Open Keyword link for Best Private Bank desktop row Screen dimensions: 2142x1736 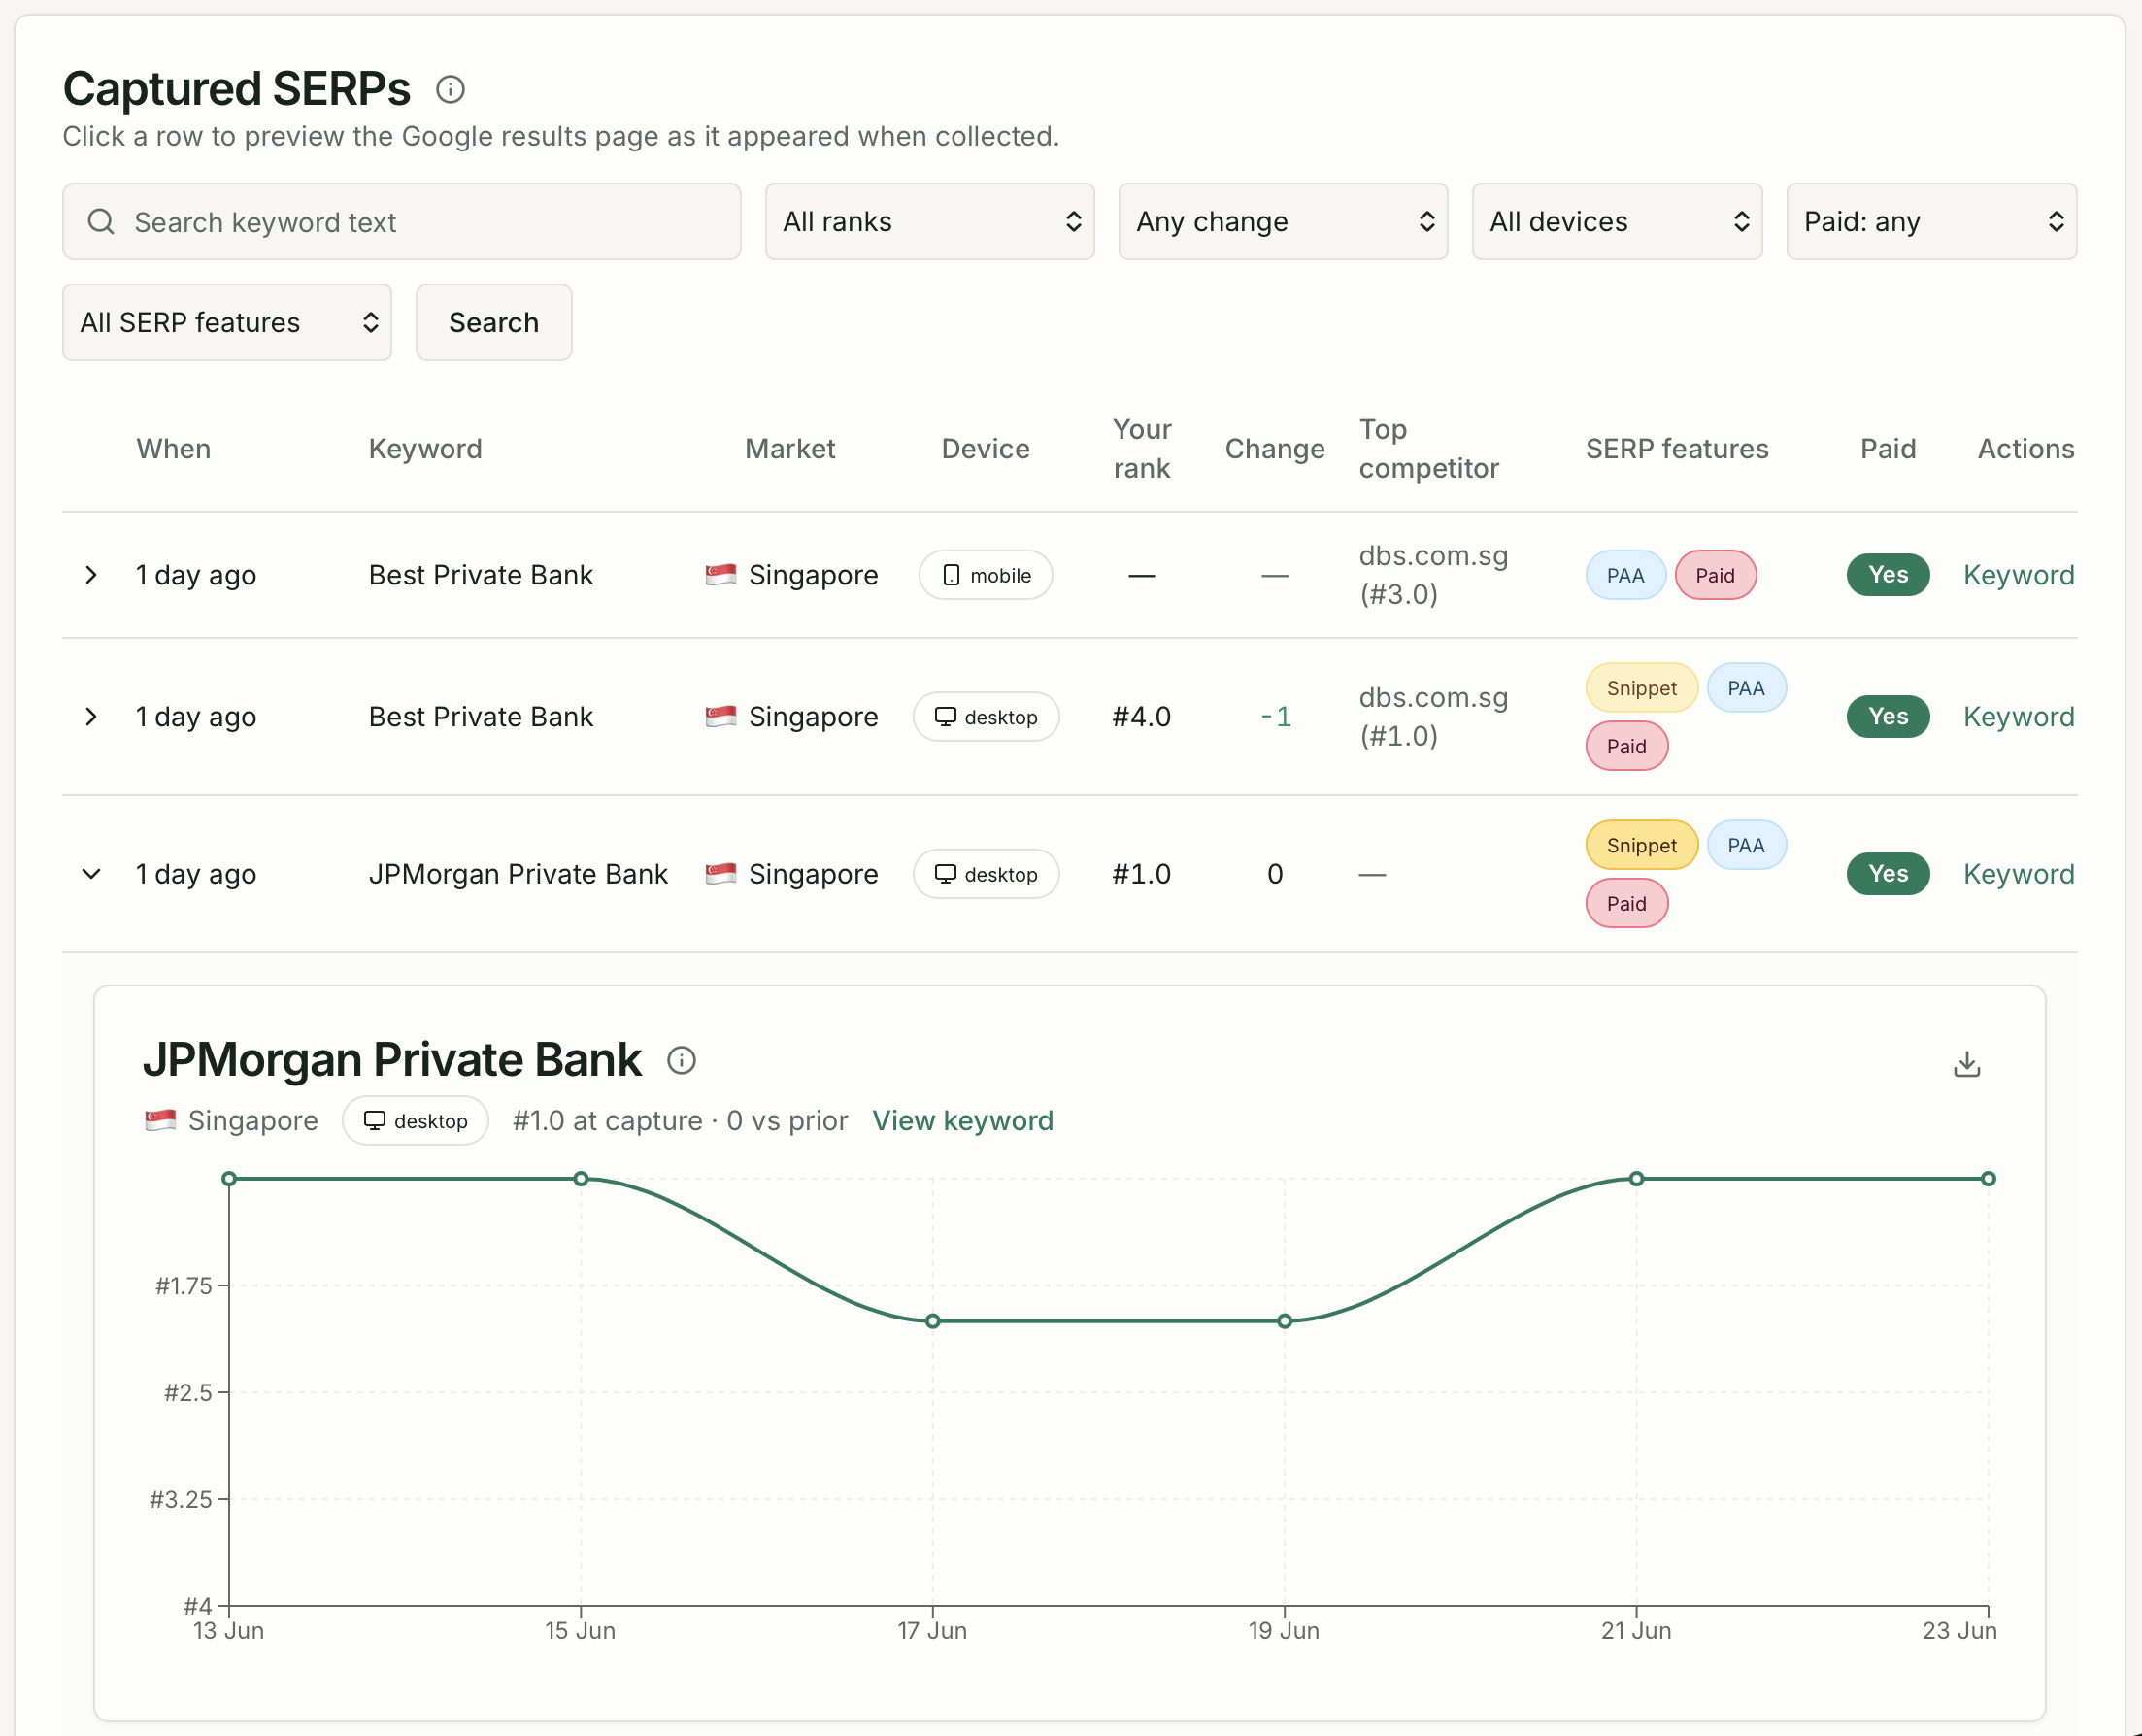tap(2018, 717)
